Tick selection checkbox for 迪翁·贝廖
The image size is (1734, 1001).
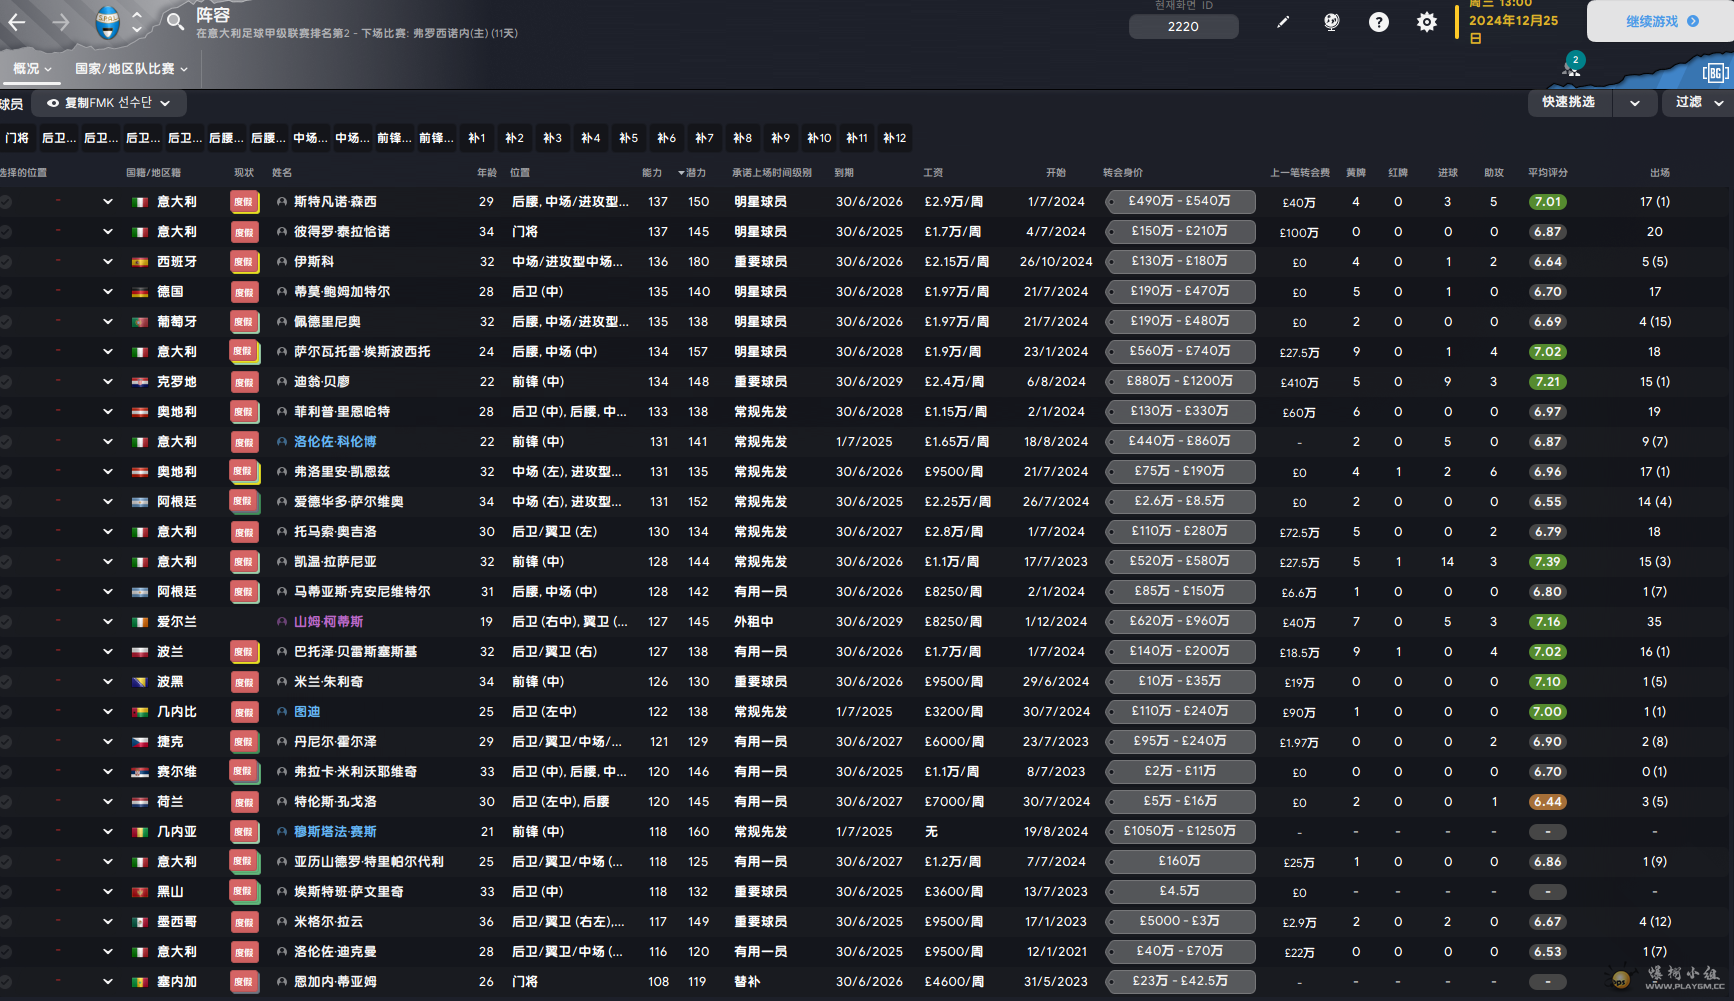point(6,382)
